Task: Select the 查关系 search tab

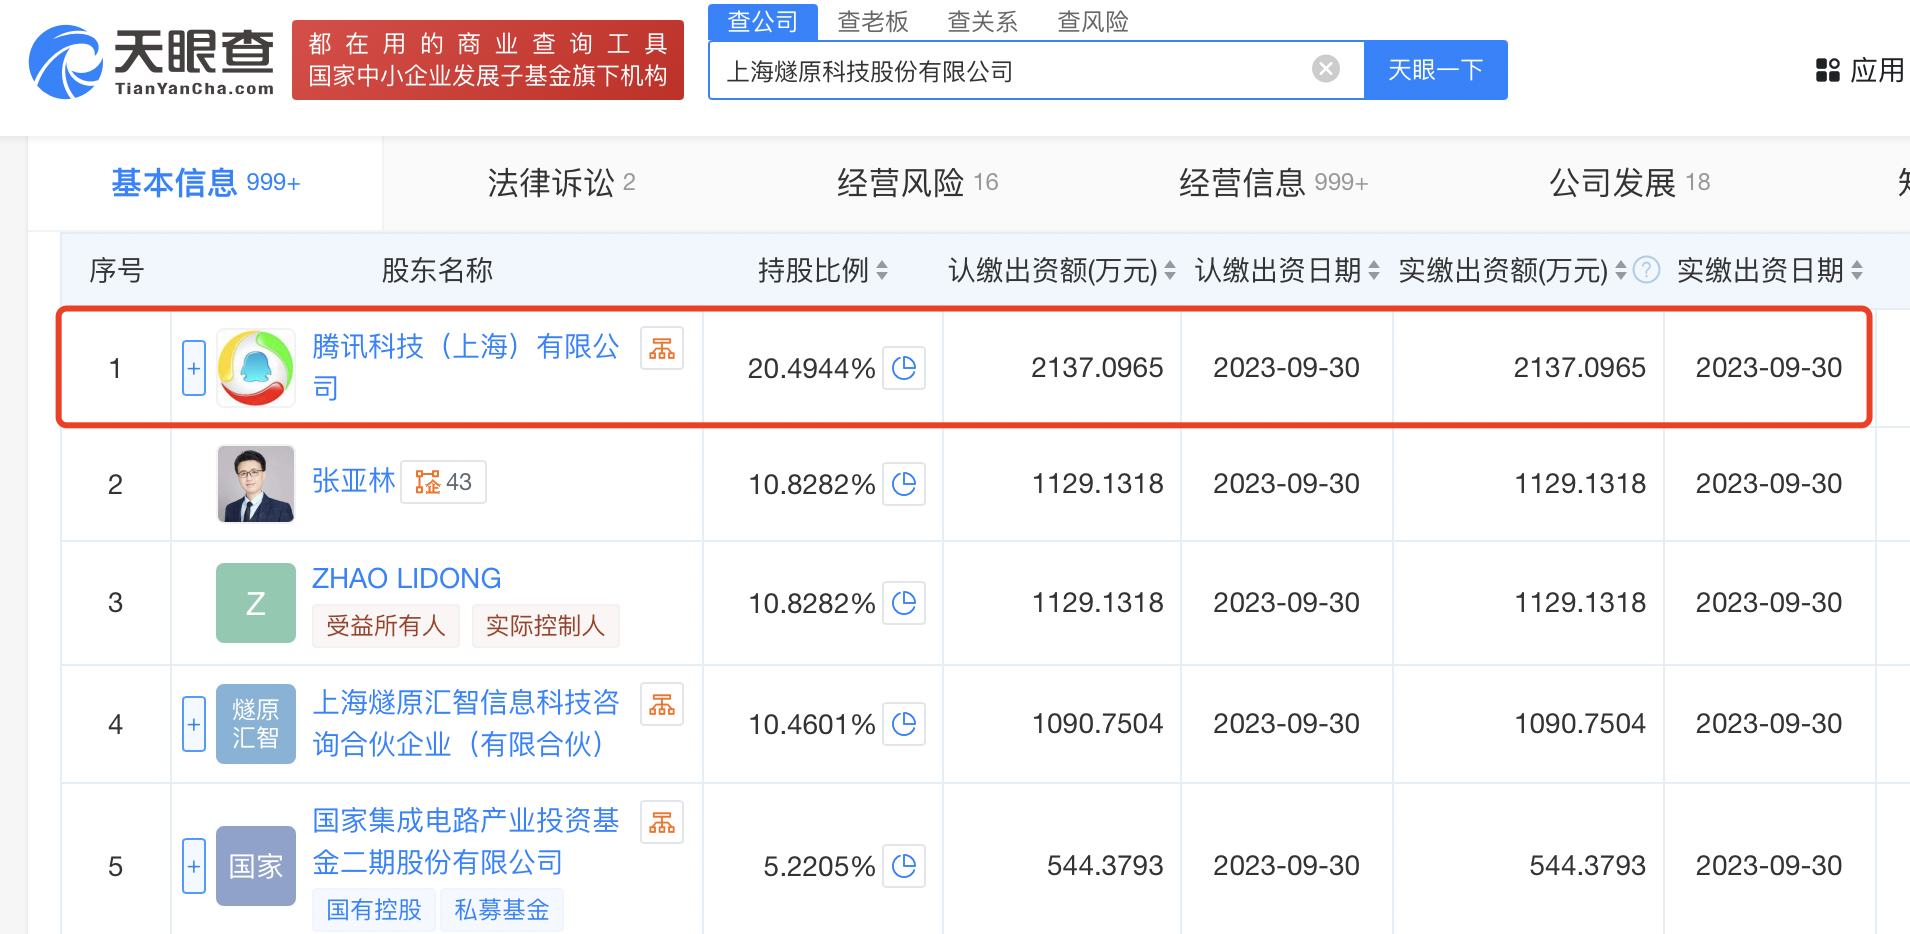Action: (983, 22)
